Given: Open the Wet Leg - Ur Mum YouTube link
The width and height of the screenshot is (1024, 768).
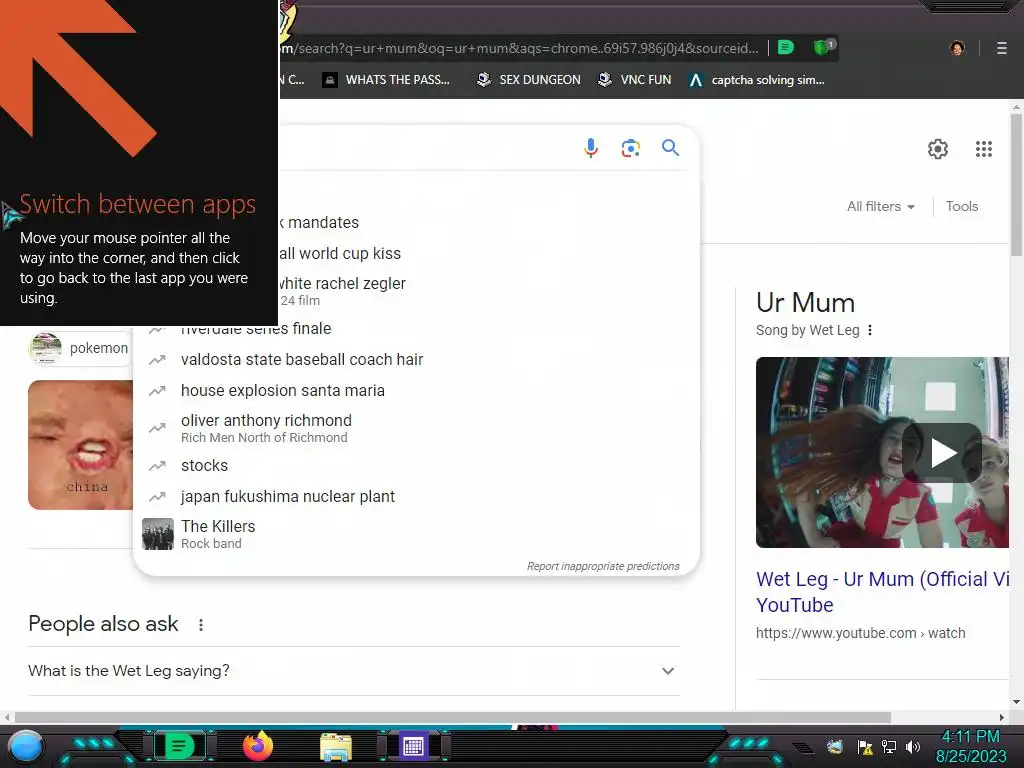Looking at the screenshot, I should [882, 592].
